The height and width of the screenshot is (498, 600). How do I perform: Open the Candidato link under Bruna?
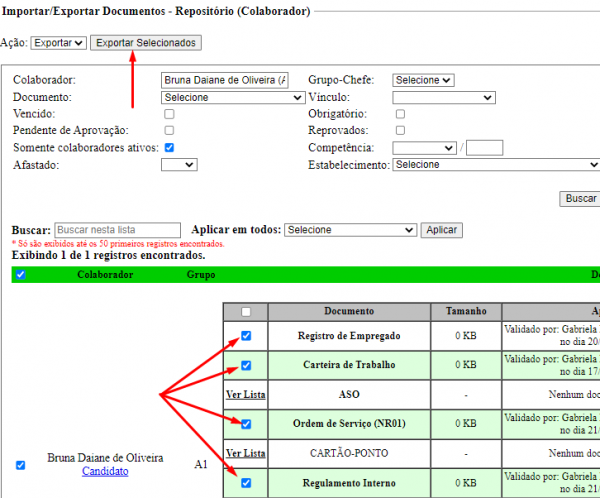[x=105, y=471]
